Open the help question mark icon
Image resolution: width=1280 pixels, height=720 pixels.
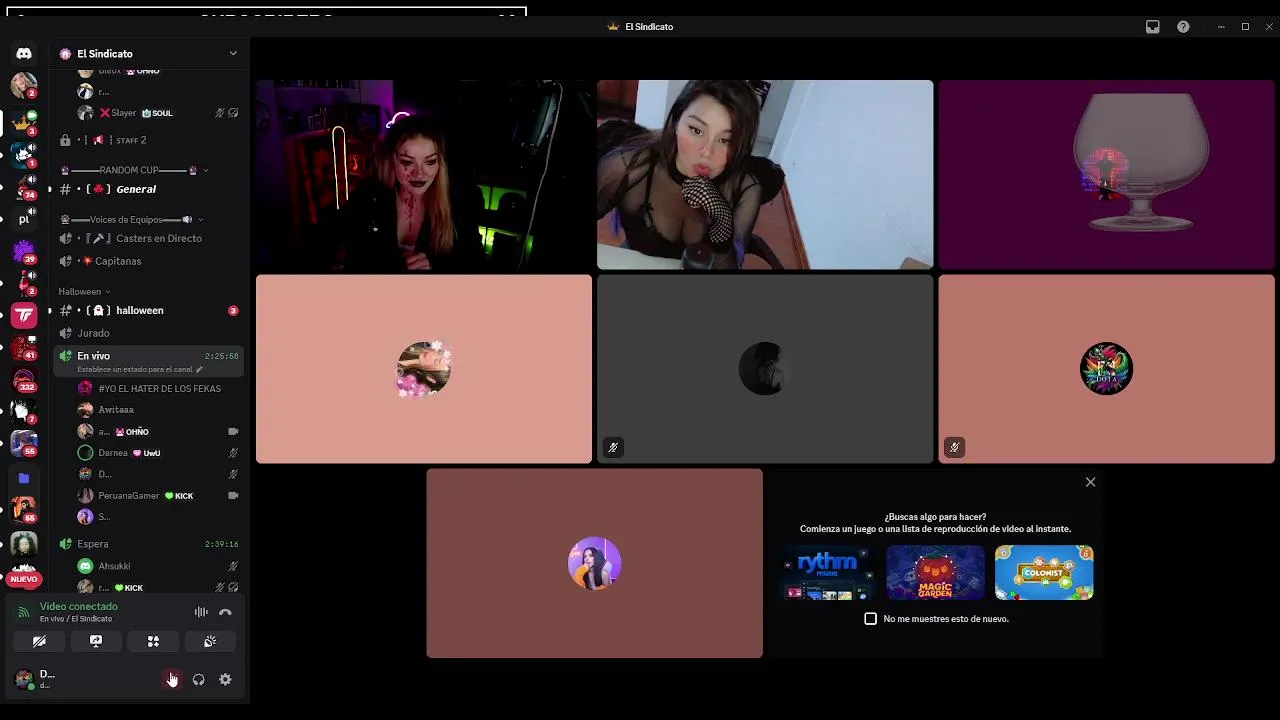point(1183,27)
